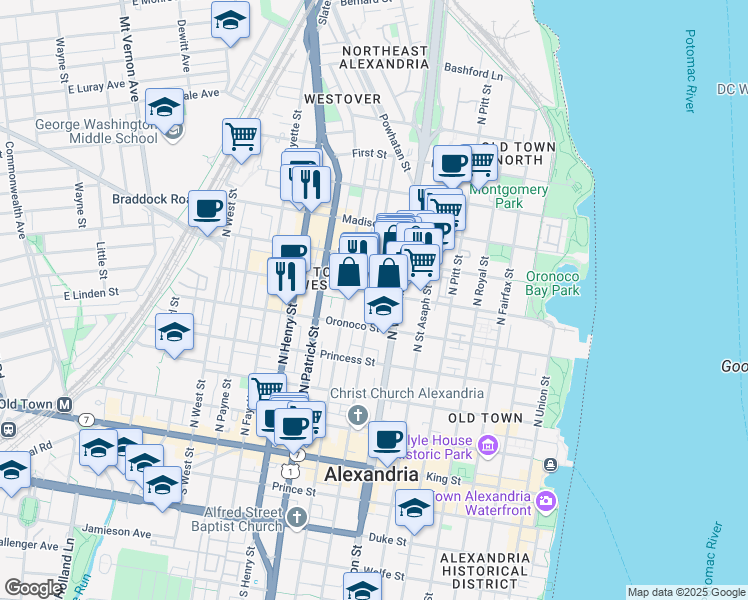Select the restaurant marker near Fayette St
The height and width of the screenshot is (600, 748).
[311, 187]
